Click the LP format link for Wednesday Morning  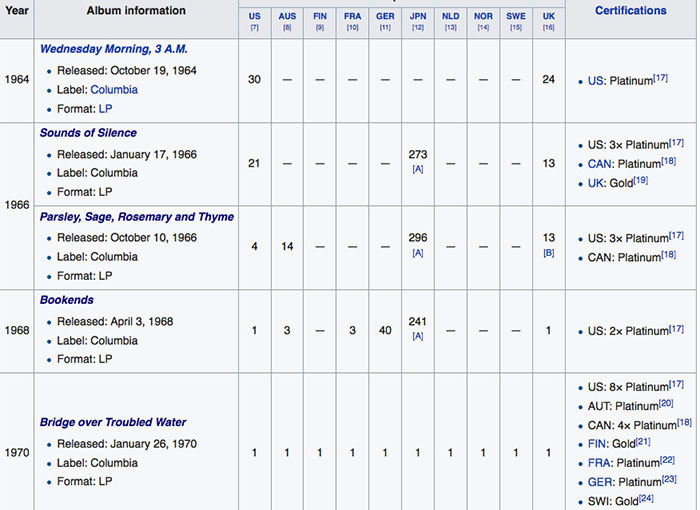coord(105,109)
